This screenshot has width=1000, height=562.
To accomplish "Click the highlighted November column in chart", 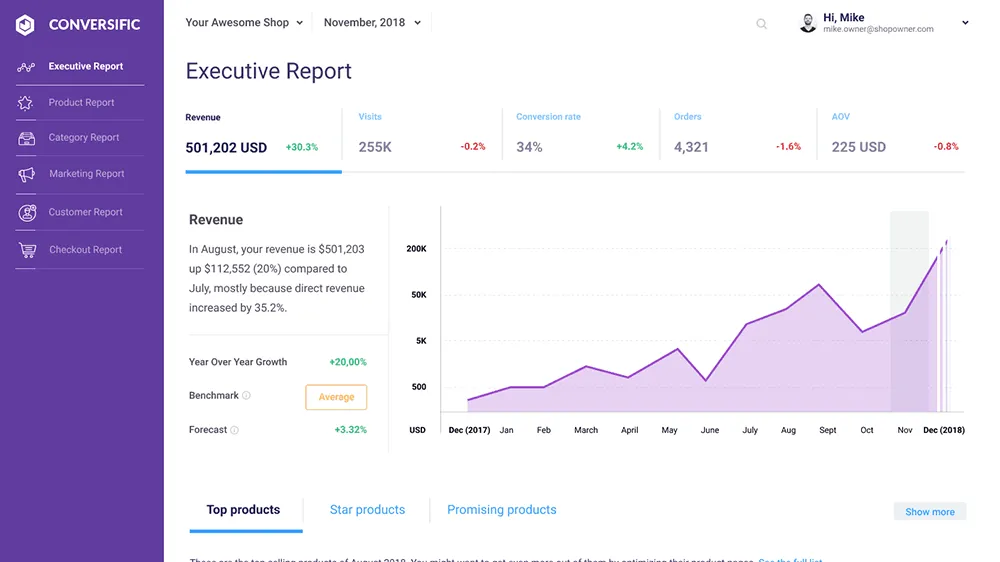I will [x=909, y=311].
